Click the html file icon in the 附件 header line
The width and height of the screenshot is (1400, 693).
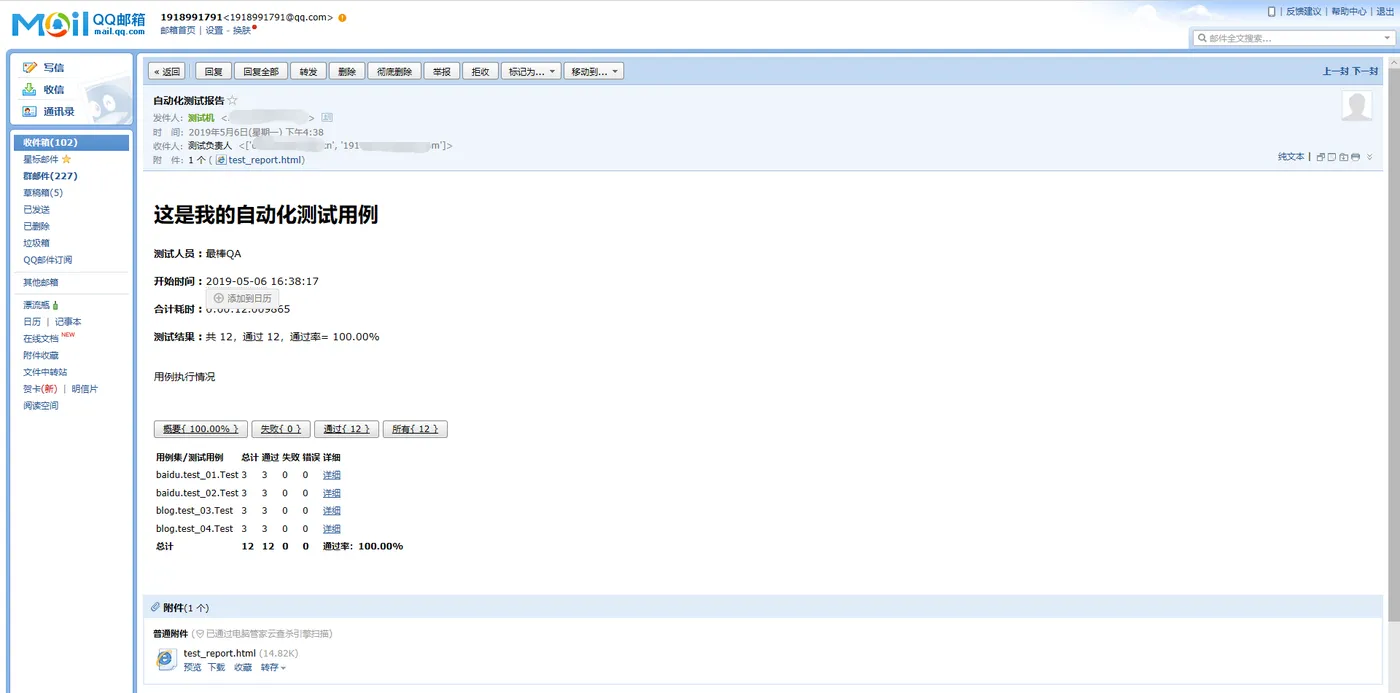pyautogui.click(x=221, y=160)
